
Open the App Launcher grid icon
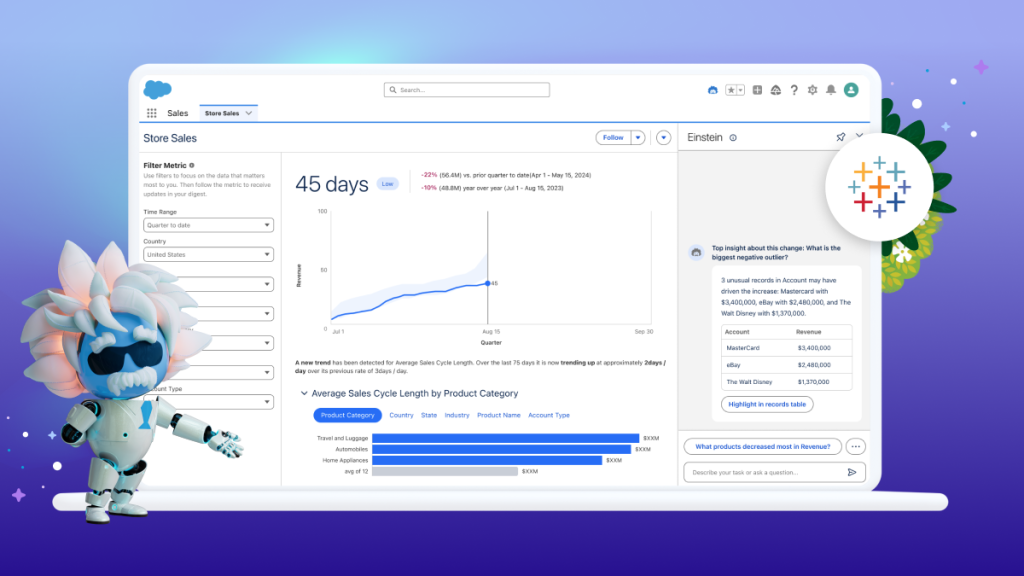(x=152, y=112)
